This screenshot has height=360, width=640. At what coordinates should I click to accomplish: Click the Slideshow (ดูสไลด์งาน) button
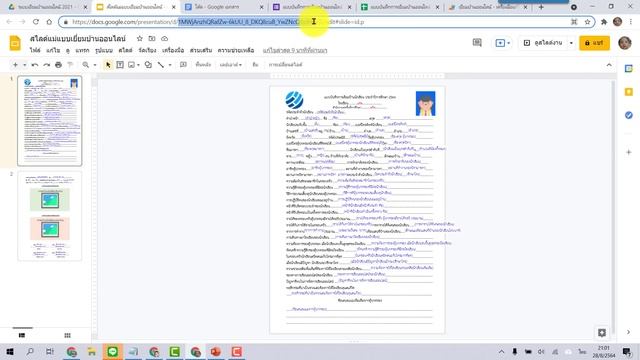tap(544, 42)
